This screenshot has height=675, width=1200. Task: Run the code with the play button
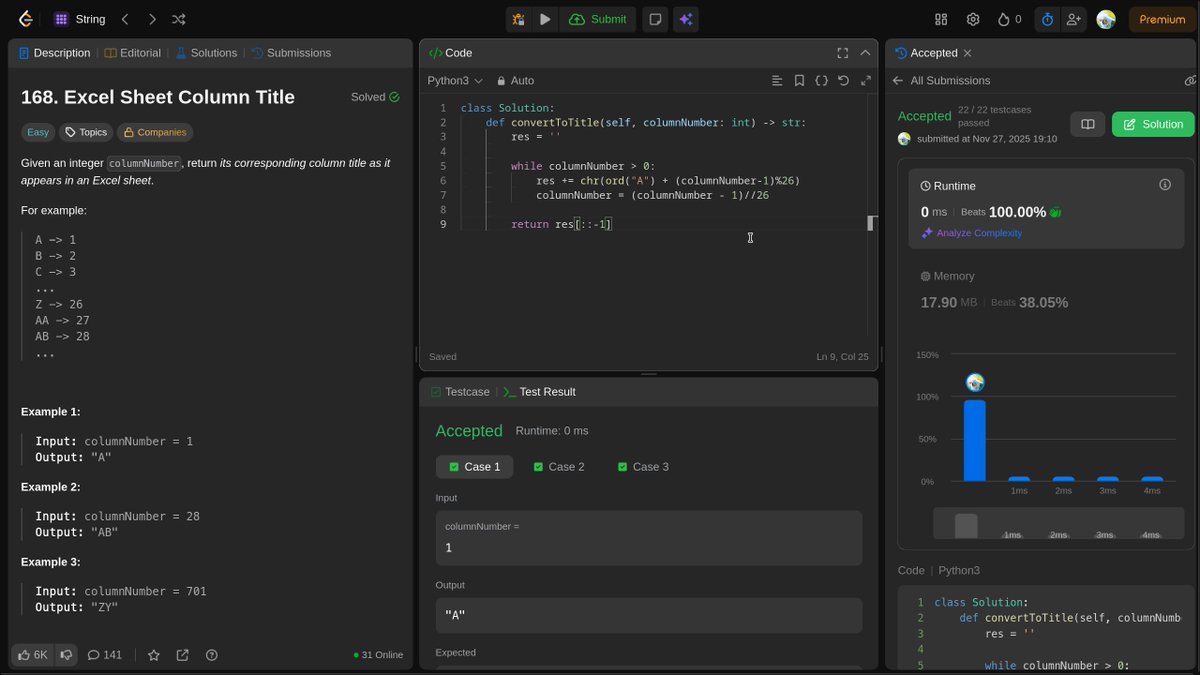coord(545,19)
